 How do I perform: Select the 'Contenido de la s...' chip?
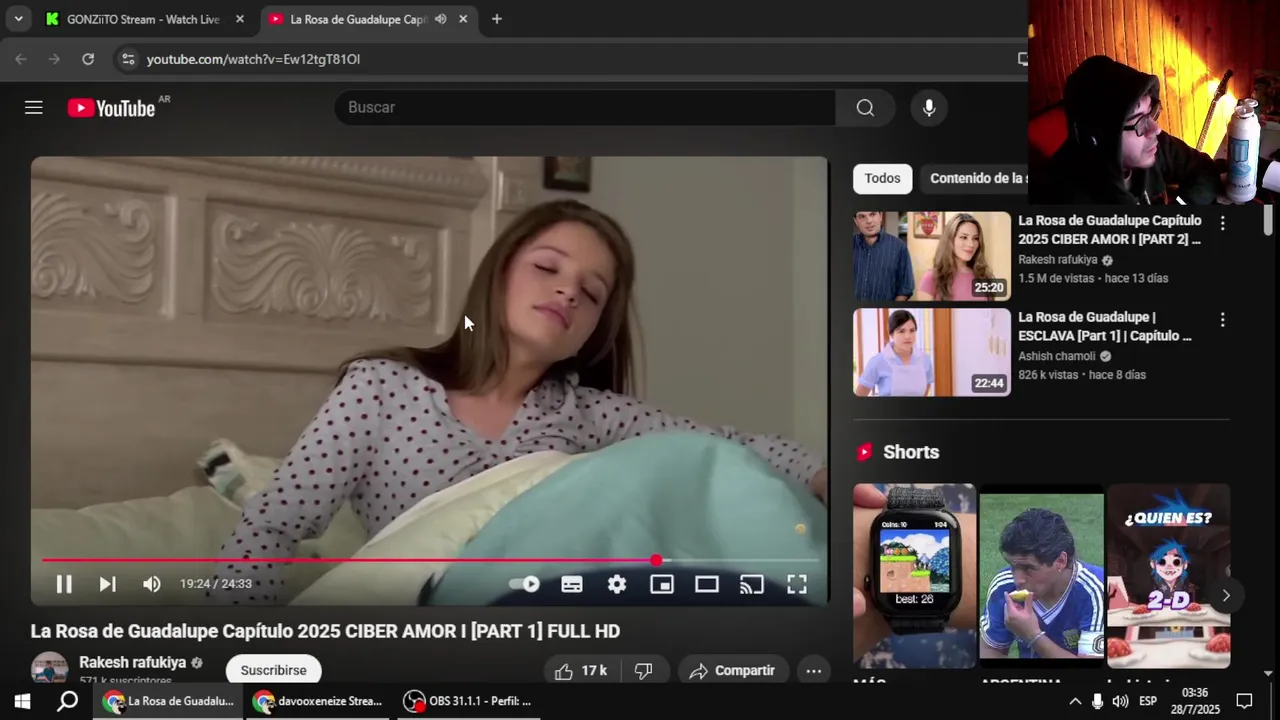coord(977,178)
